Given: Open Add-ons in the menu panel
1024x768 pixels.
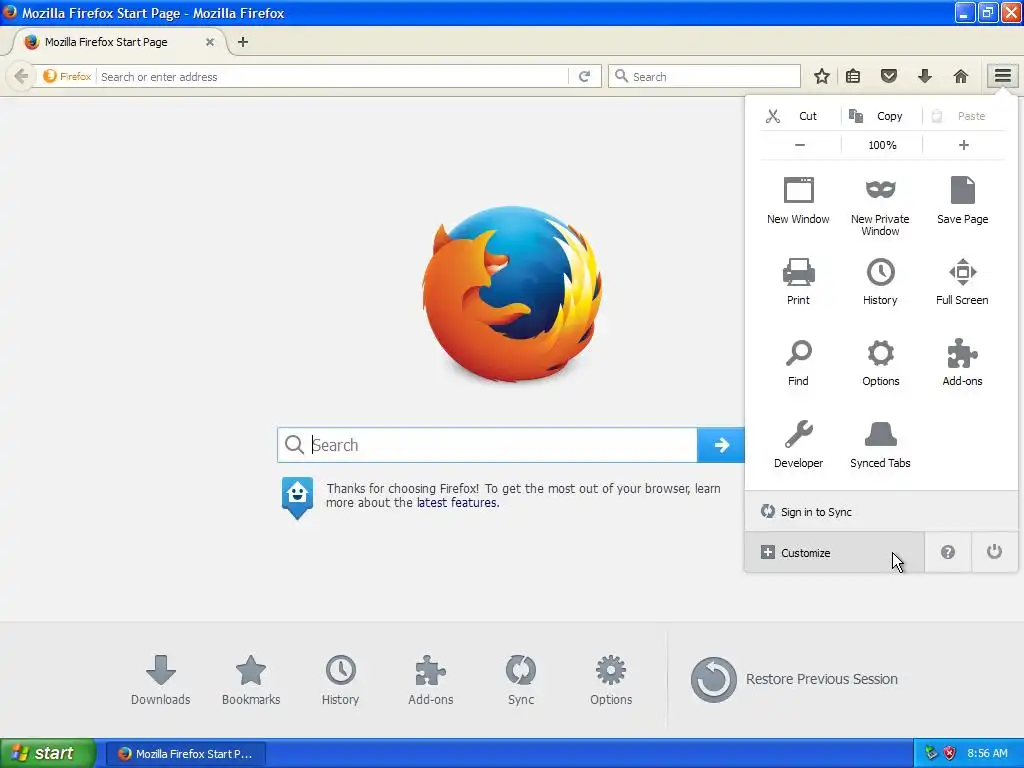Looking at the screenshot, I should (x=963, y=363).
